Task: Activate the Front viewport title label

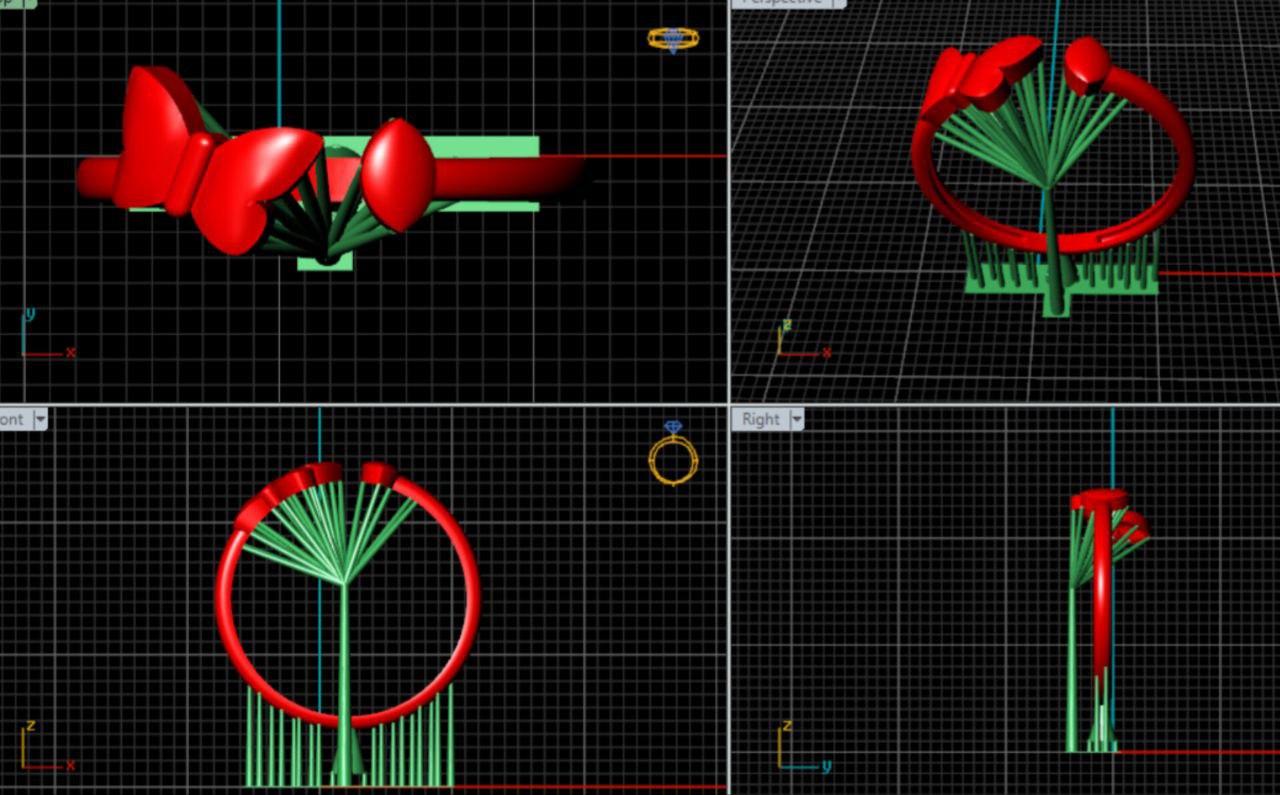Action: [x=12, y=420]
